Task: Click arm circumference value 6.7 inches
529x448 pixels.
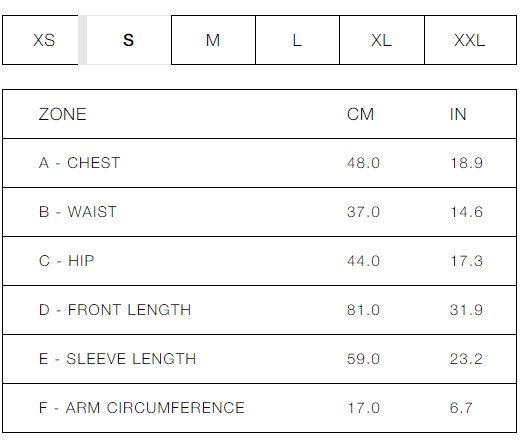Action: [x=461, y=408]
